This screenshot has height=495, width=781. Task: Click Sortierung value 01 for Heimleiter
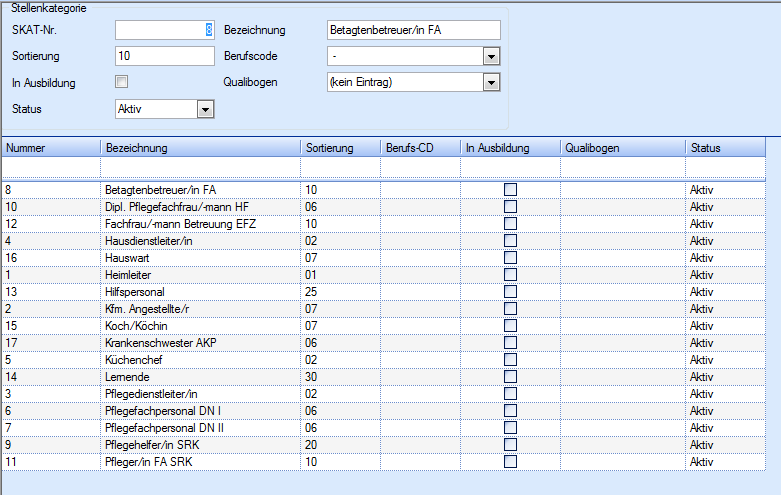(311, 274)
